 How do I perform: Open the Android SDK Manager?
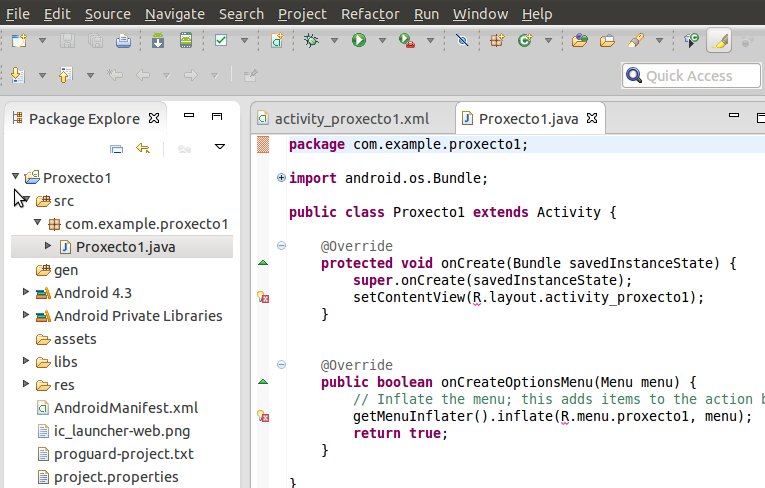(x=158, y=40)
